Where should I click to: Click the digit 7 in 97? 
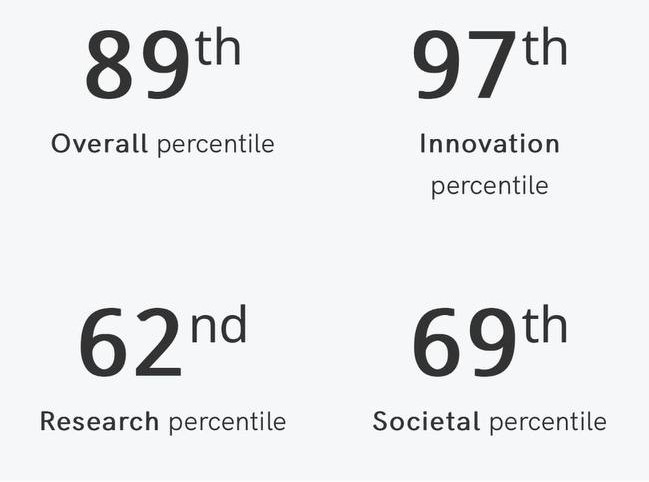[493, 67]
